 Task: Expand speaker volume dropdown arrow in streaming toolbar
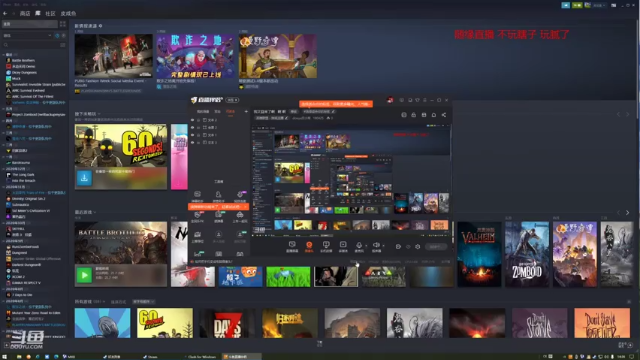(383, 246)
